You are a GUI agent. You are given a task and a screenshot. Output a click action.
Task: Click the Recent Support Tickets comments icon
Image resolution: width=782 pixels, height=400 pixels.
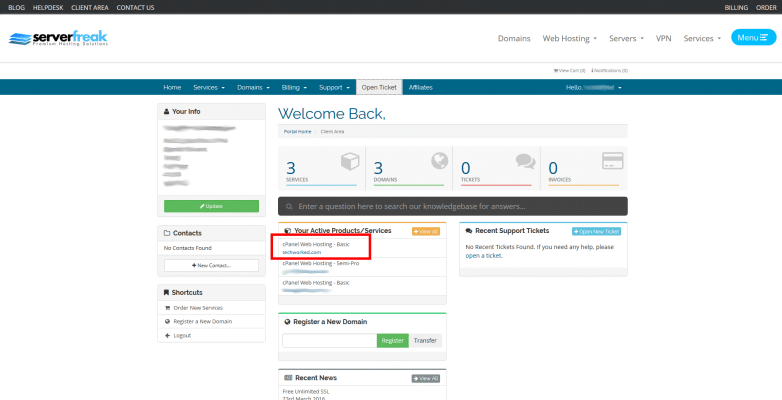point(469,231)
